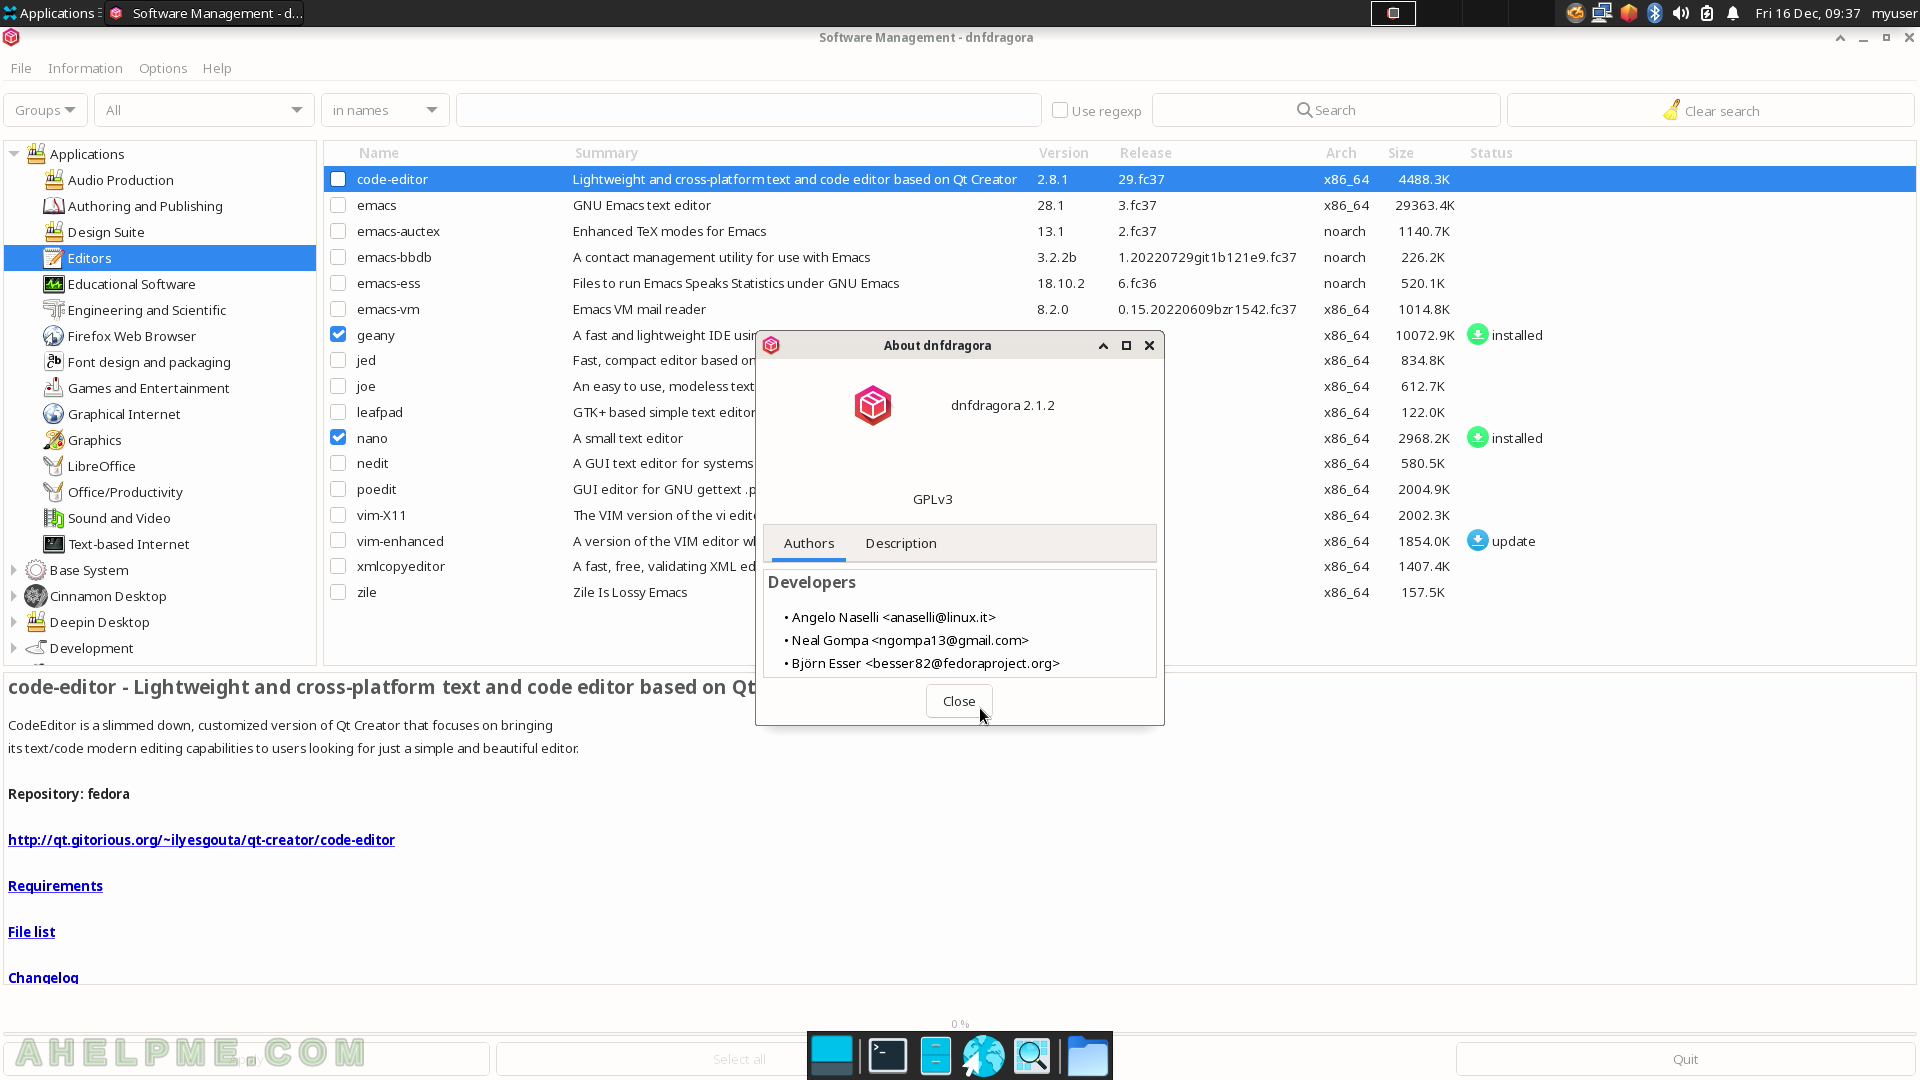Uncheck the nano package checkbox

(x=338, y=437)
